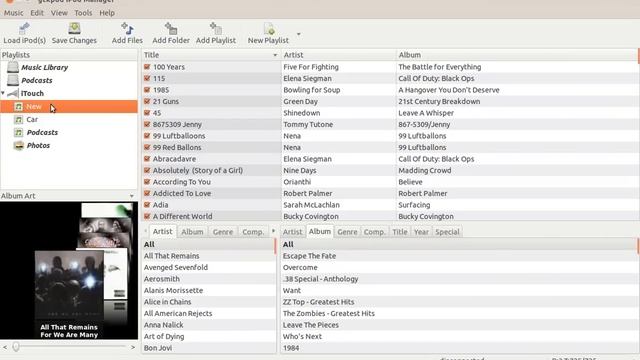
Task: Uncheck the Abracadavre track checkbox
Action: tap(147, 158)
